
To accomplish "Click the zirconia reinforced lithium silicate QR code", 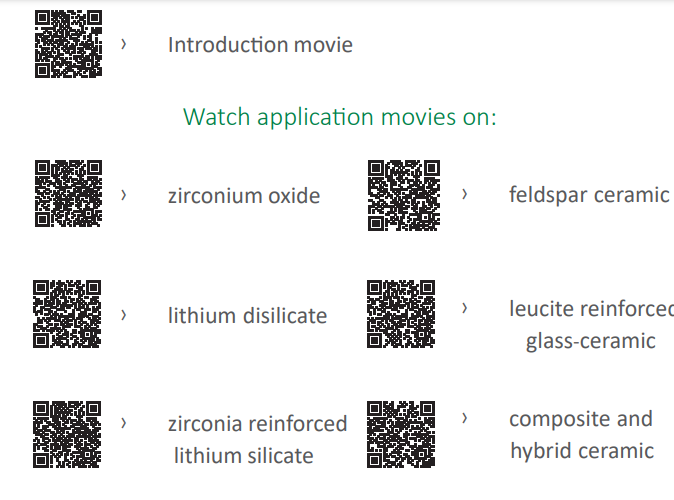I will pyautogui.click(x=68, y=435).
